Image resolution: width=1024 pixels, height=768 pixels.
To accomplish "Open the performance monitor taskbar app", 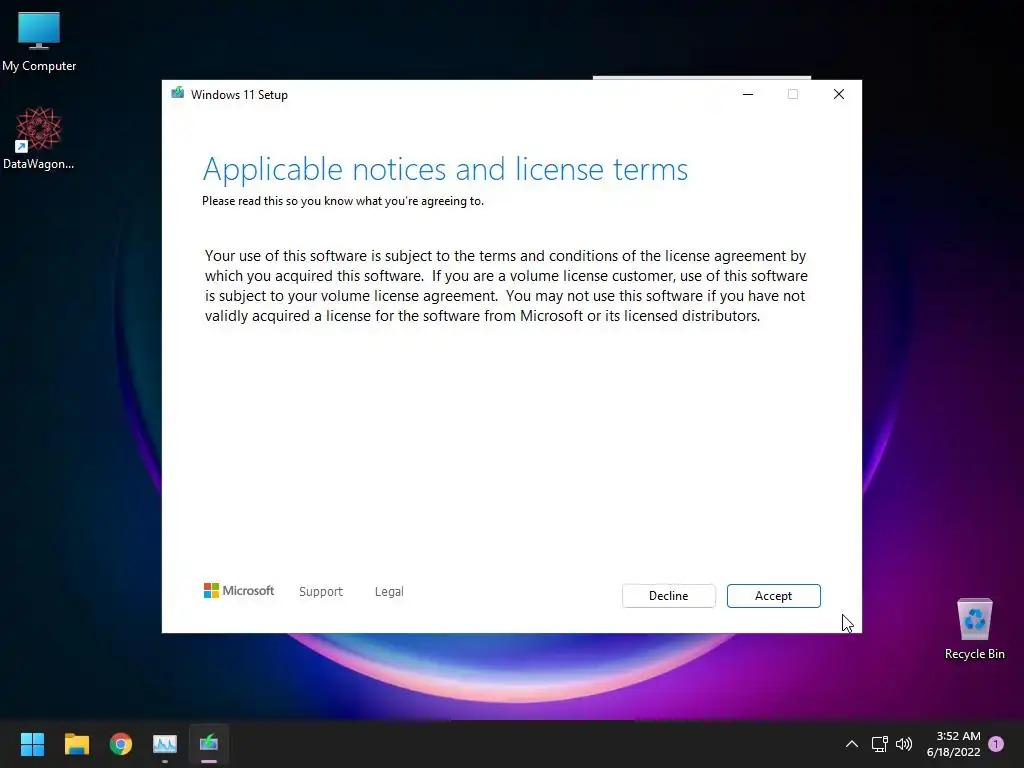I will click(x=165, y=744).
